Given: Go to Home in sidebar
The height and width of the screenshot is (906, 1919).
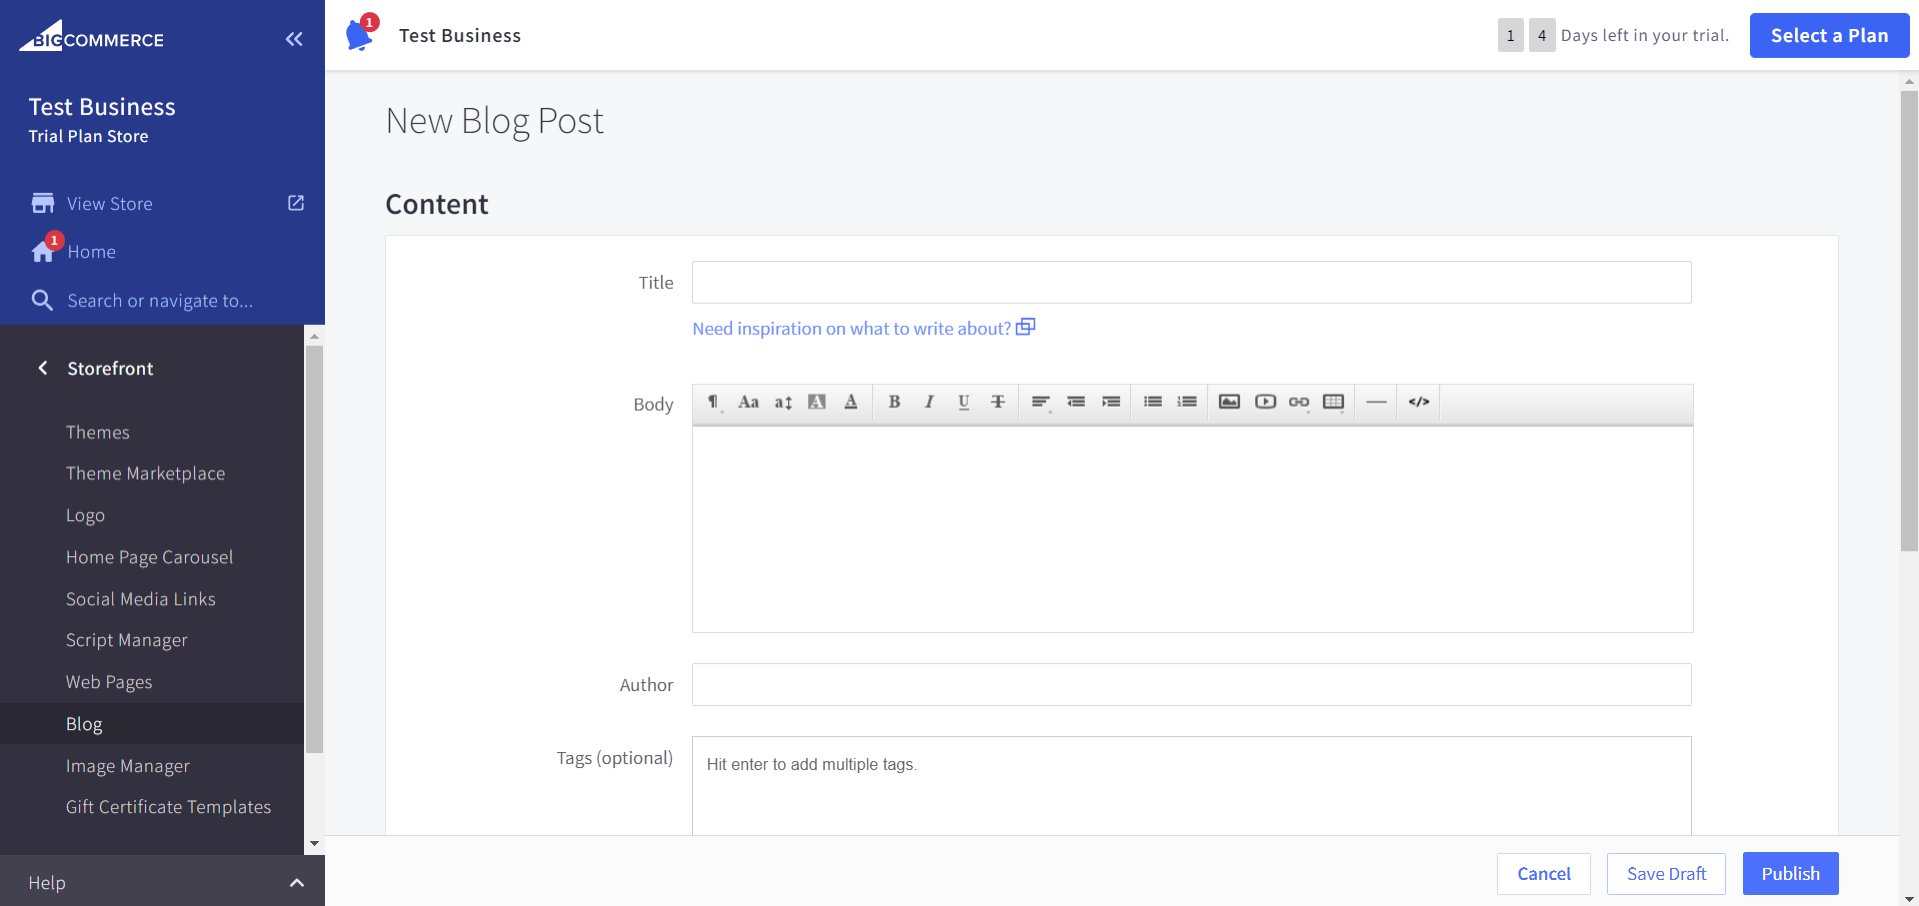Looking at the screenshot, I should pyautogui.click(x=92, y=252).
